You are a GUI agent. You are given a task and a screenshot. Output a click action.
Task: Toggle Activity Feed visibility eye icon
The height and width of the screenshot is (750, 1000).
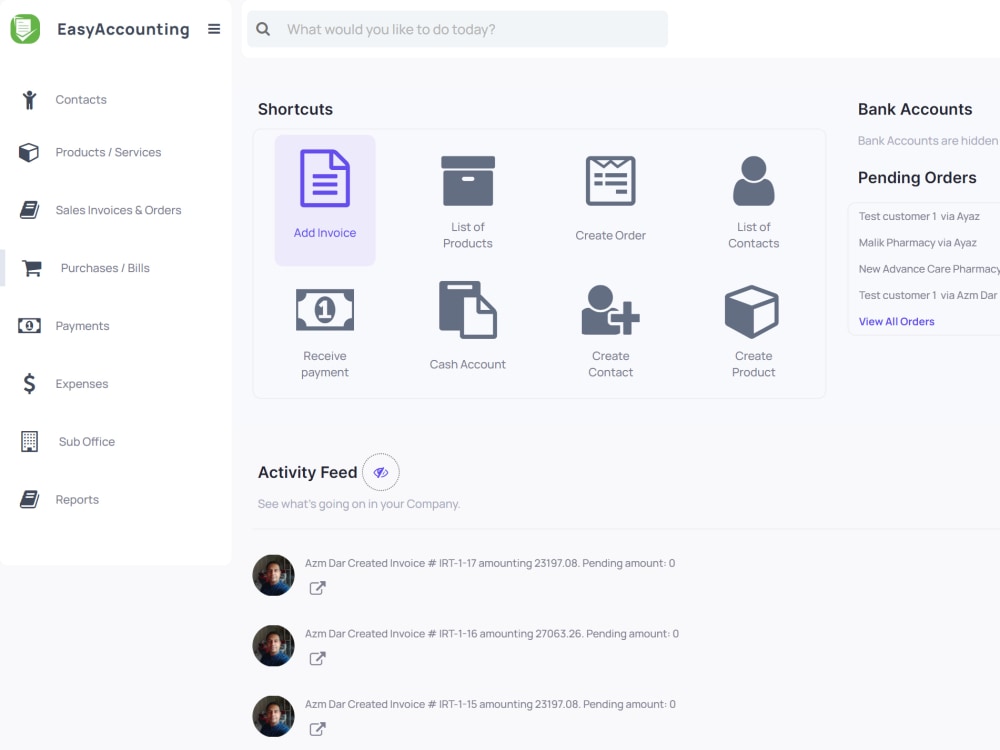click(381, 472)
